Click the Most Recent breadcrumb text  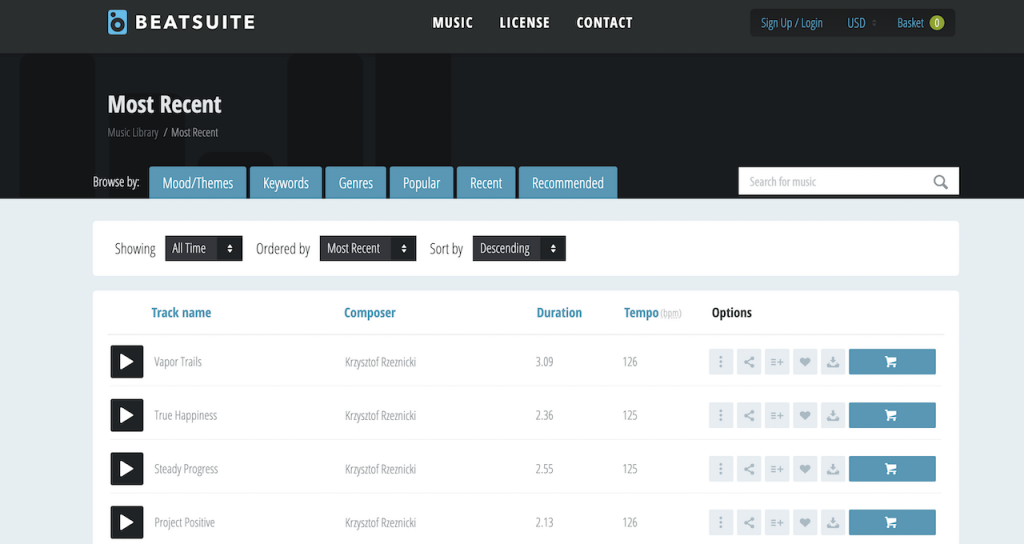click(x=195, y=133)
